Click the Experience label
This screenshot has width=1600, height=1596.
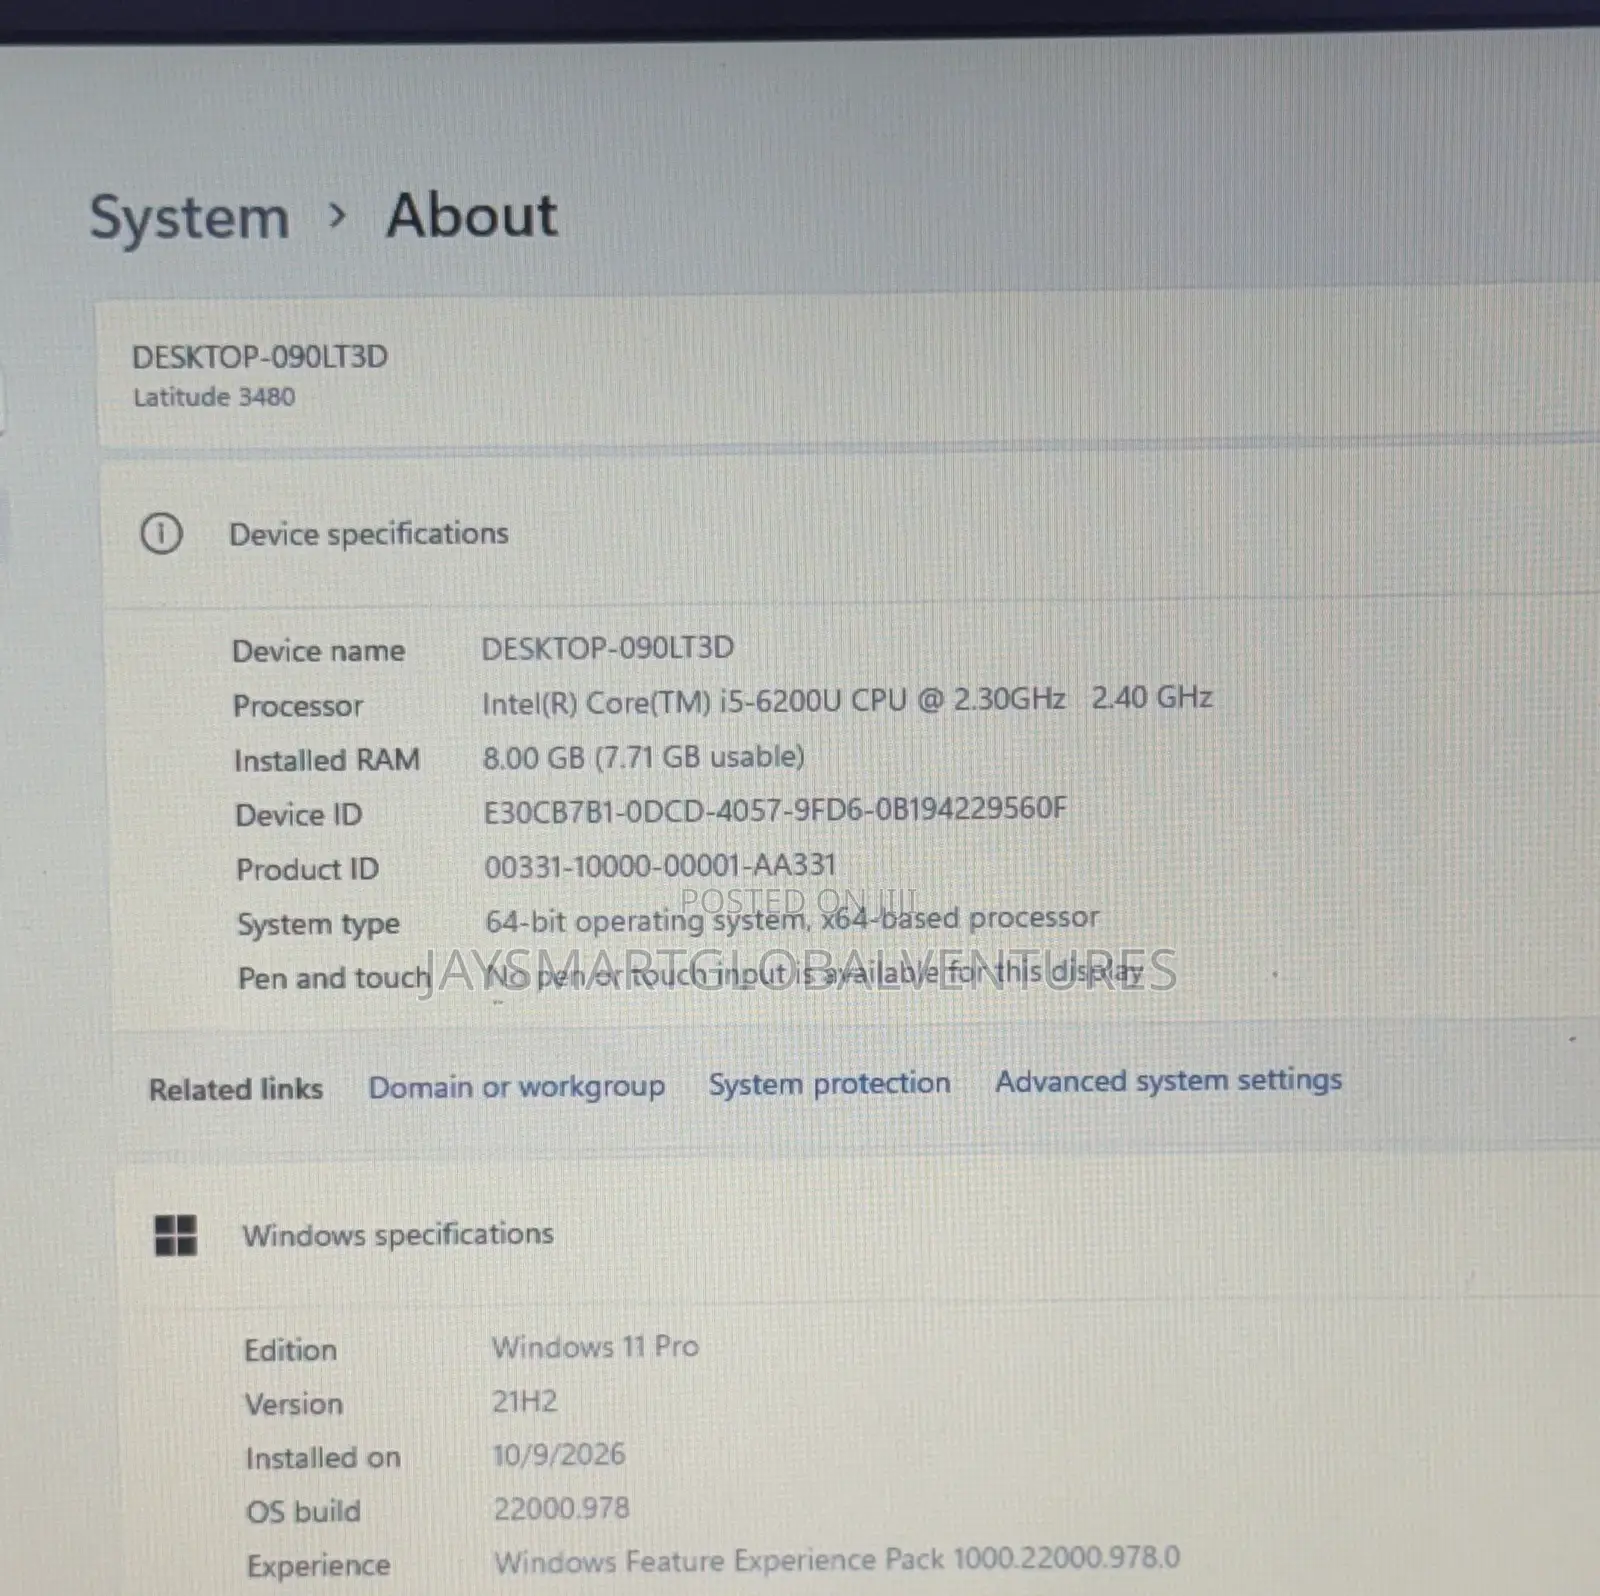(x=319, y=1566)
